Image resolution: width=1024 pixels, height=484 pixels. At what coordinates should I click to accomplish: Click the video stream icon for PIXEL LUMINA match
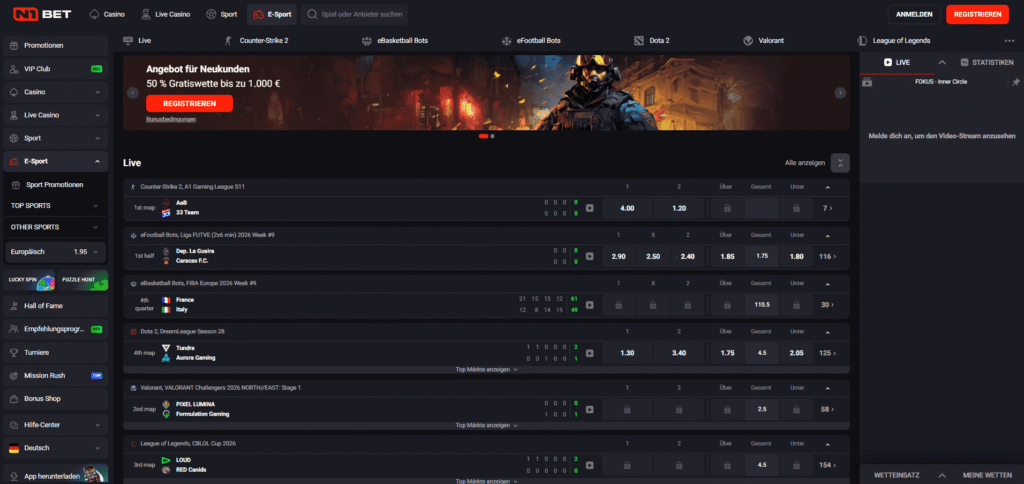point(589,410)
